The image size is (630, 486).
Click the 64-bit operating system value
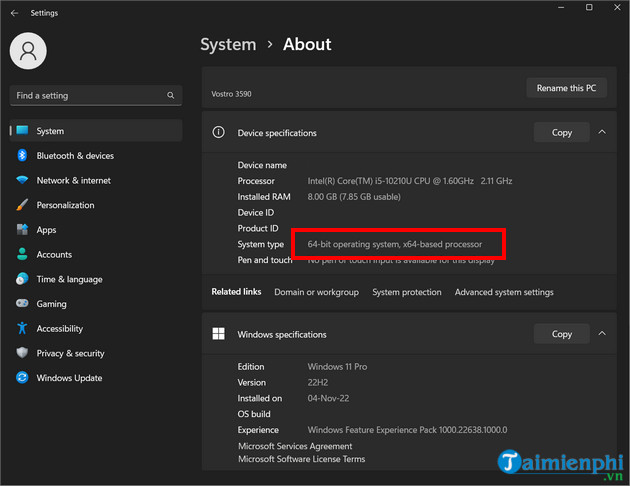(x=395, y=244)
